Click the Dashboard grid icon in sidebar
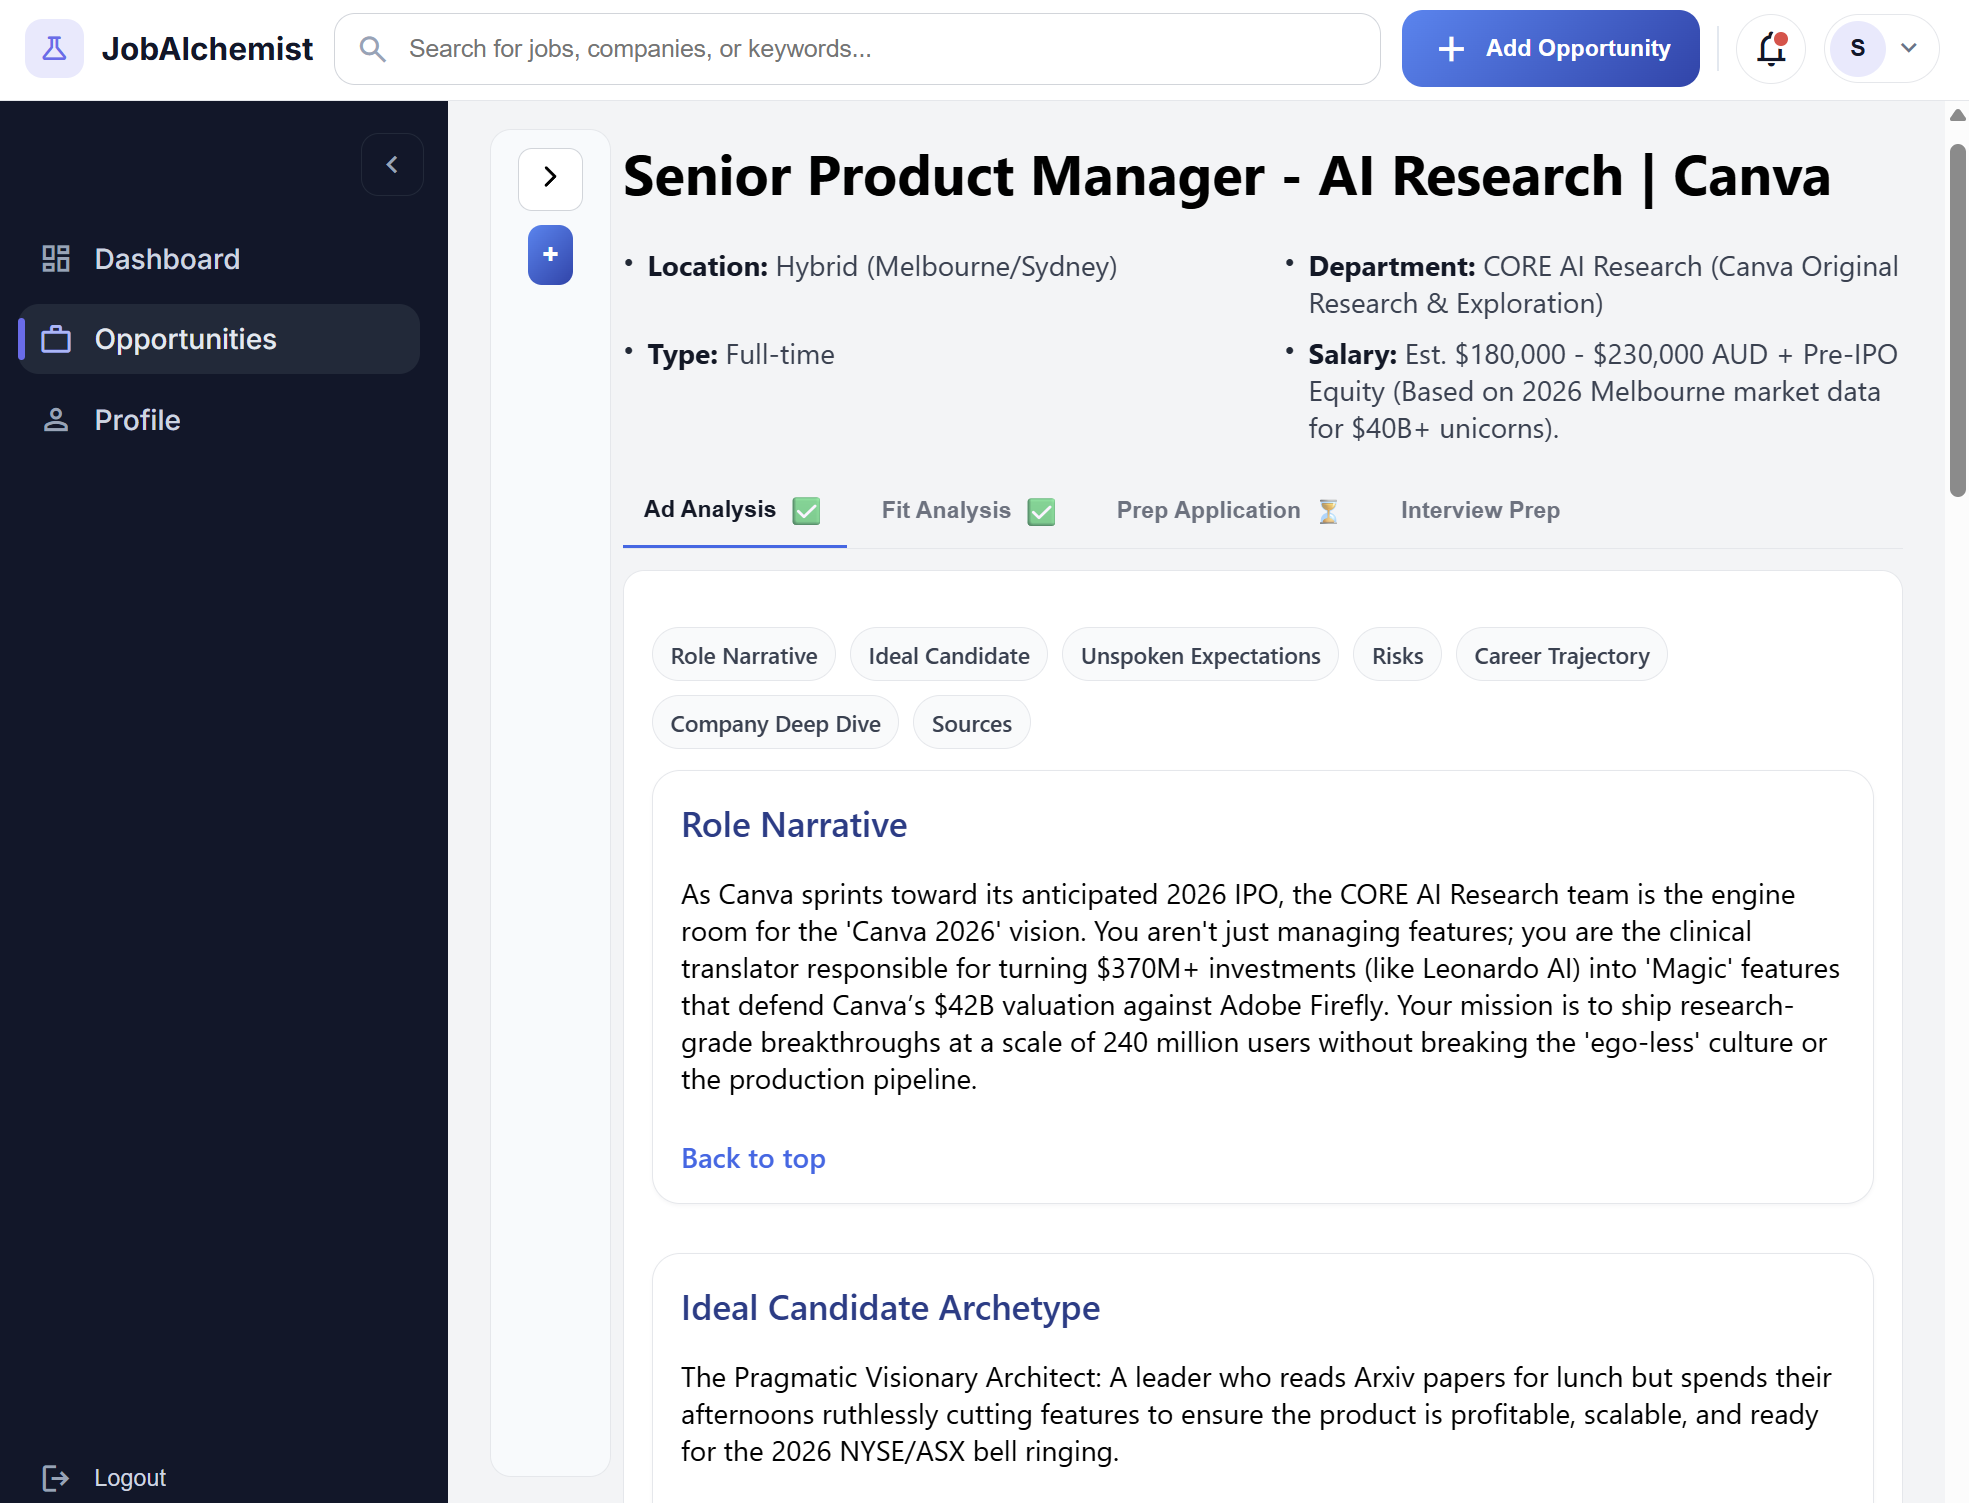This screenshot has height=1503, width=1969. tap(56, 259)
